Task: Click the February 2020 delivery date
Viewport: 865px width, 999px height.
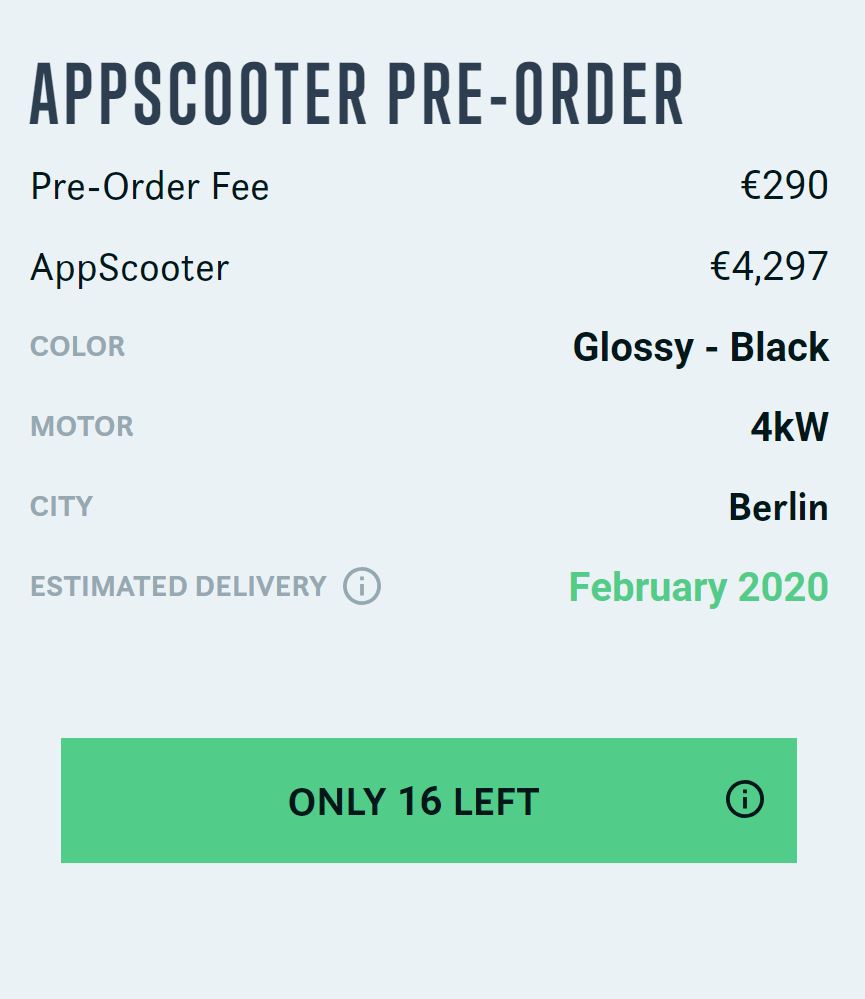Action: tap(699, 587)
